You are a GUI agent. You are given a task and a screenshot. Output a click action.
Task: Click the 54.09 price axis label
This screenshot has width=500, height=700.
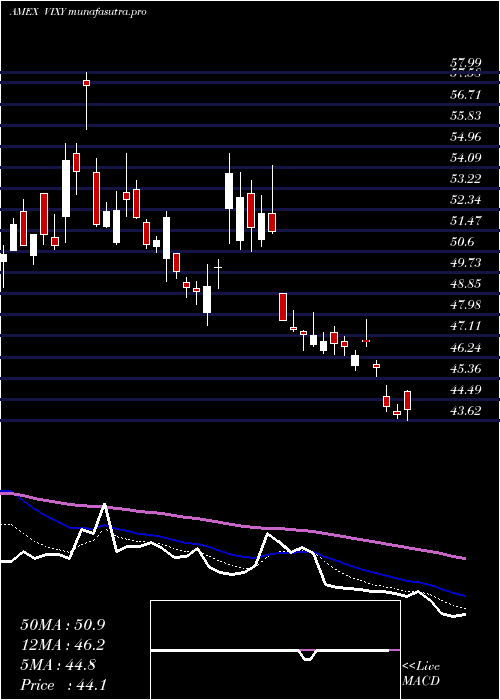pyautogui.click(x=466, y=158)
